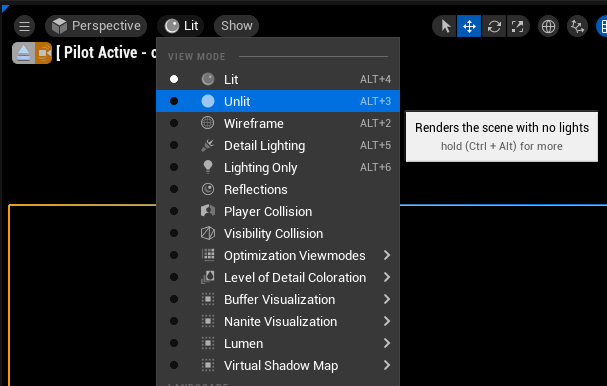Click the Visibility Collision cube icon

(x=208, y=233)
